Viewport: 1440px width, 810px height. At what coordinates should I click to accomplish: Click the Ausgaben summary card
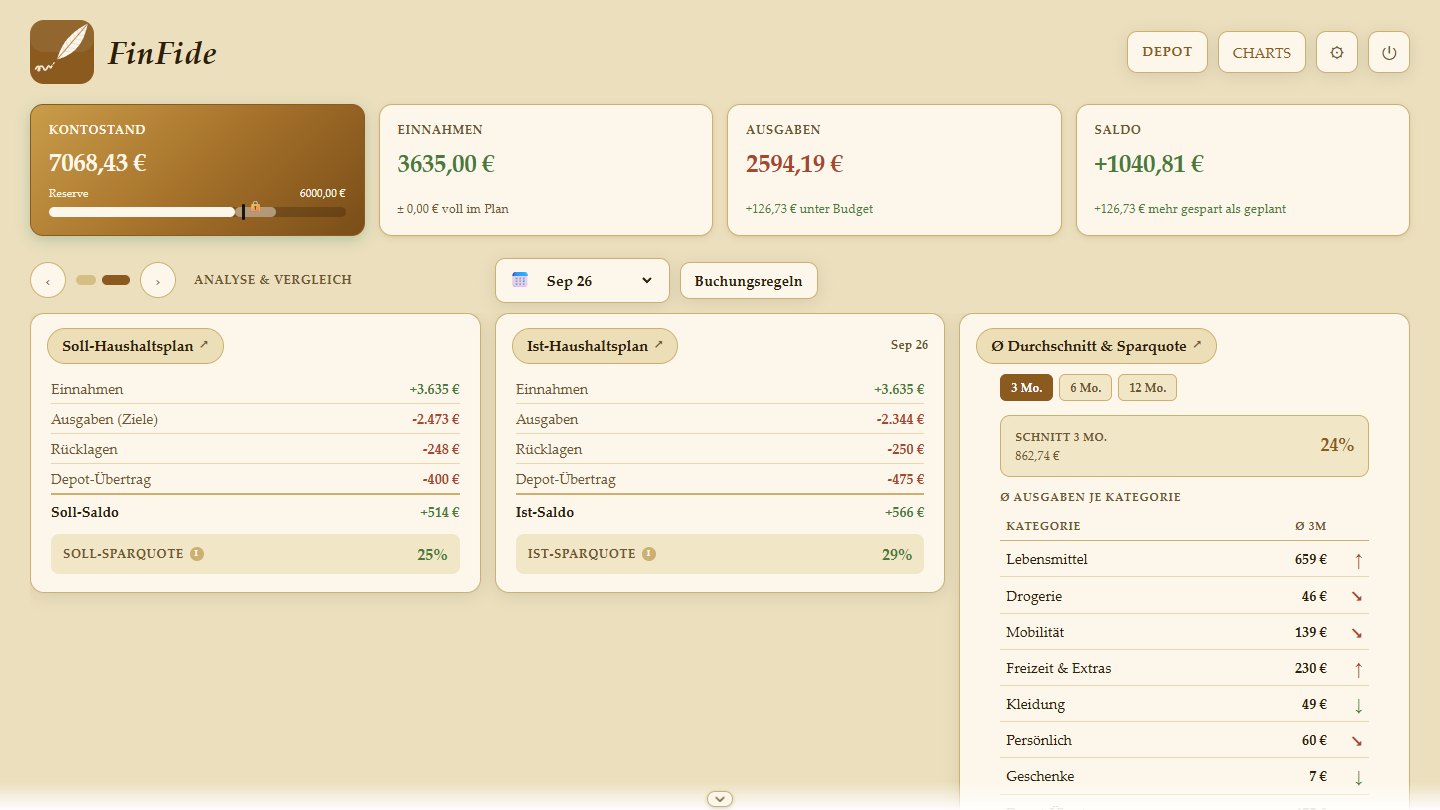click(894, 170)
